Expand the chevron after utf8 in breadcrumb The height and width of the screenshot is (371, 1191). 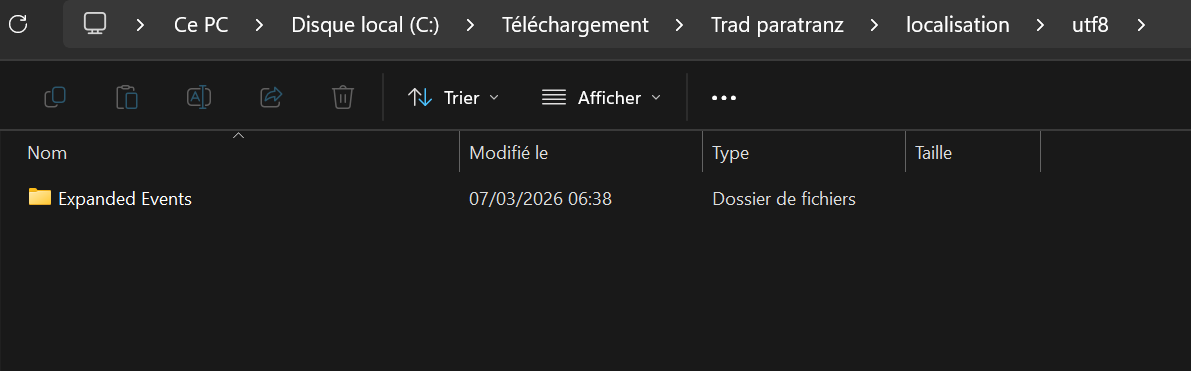[1140, 24]
